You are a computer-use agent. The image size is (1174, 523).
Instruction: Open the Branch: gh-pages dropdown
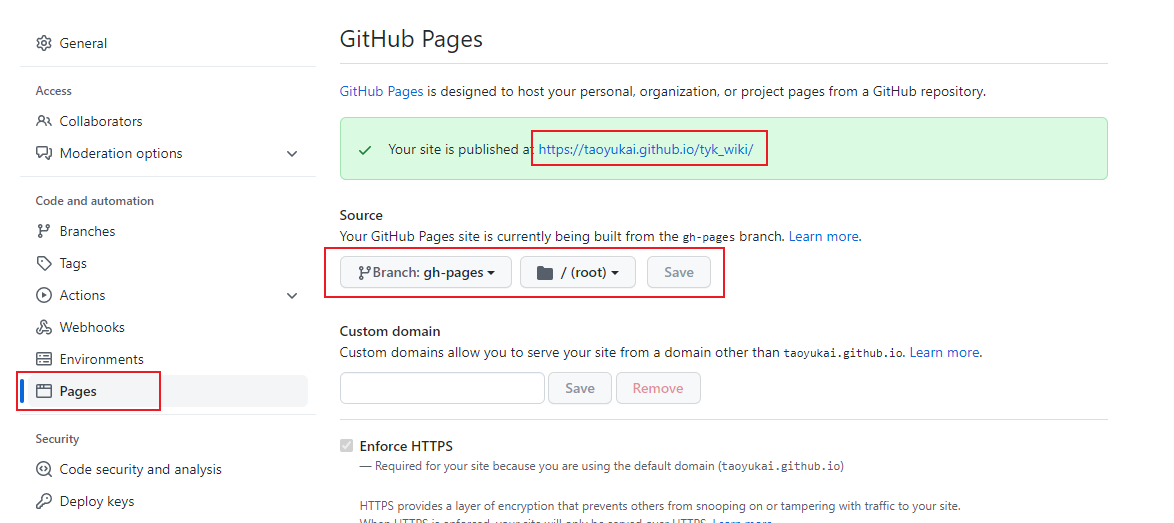[426, 272]
